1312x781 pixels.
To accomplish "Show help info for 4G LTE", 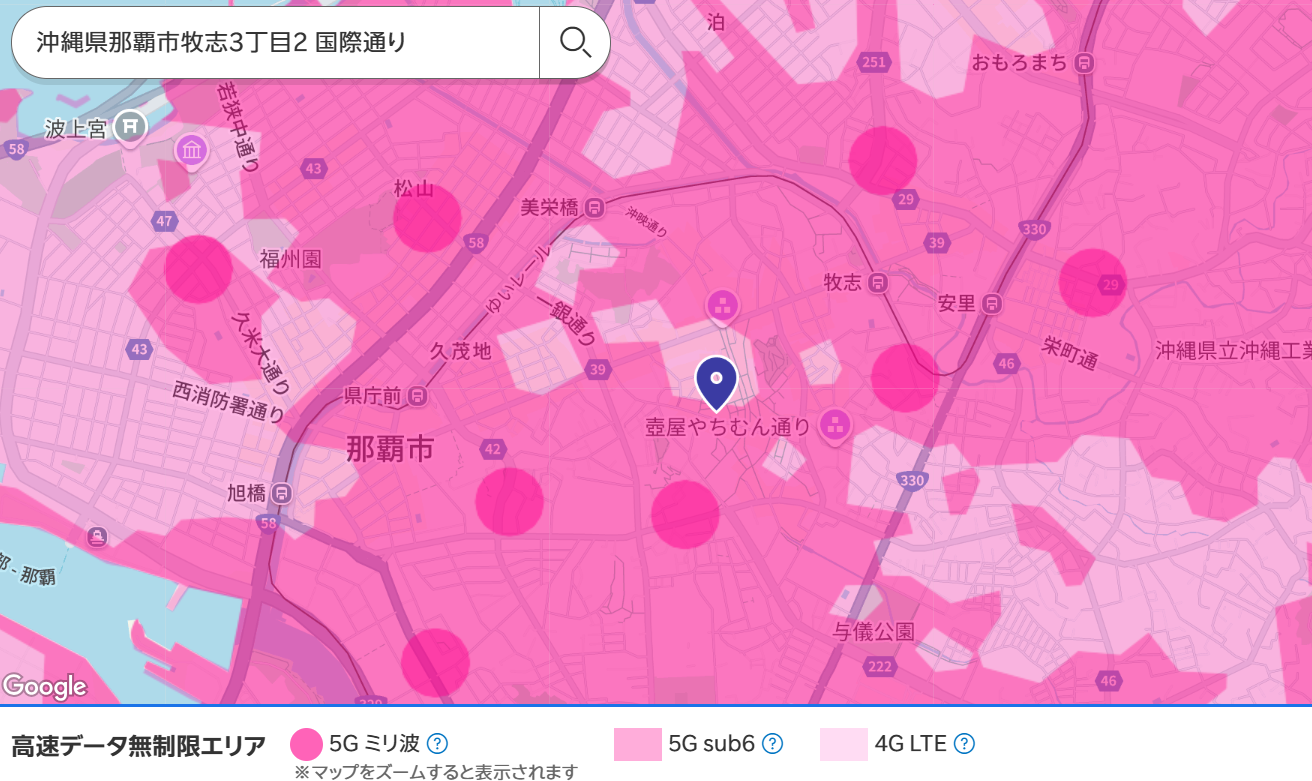I will pos(963,744).
